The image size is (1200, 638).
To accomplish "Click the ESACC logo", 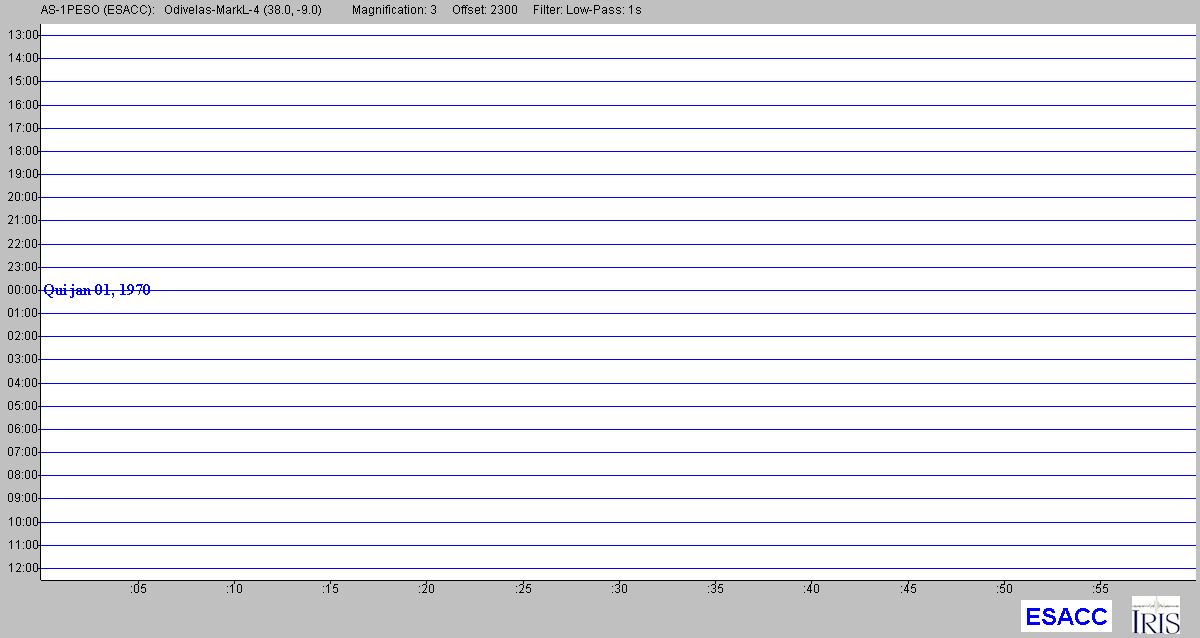I will pos(1066,616).
